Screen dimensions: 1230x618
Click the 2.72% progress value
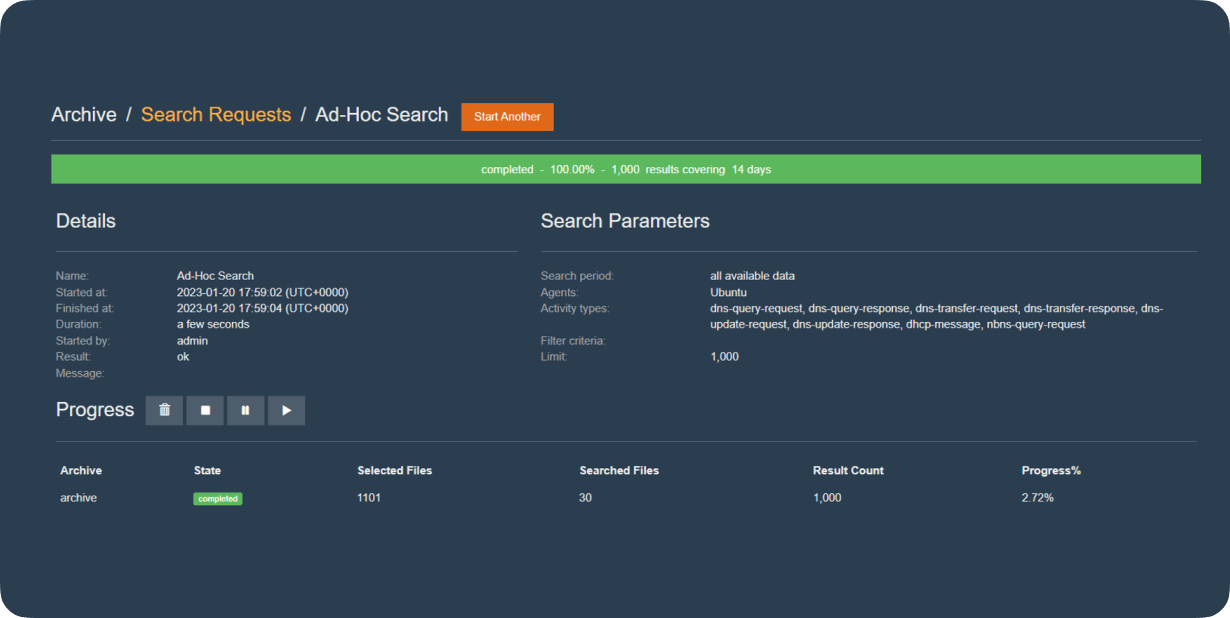pos(1037,498)
